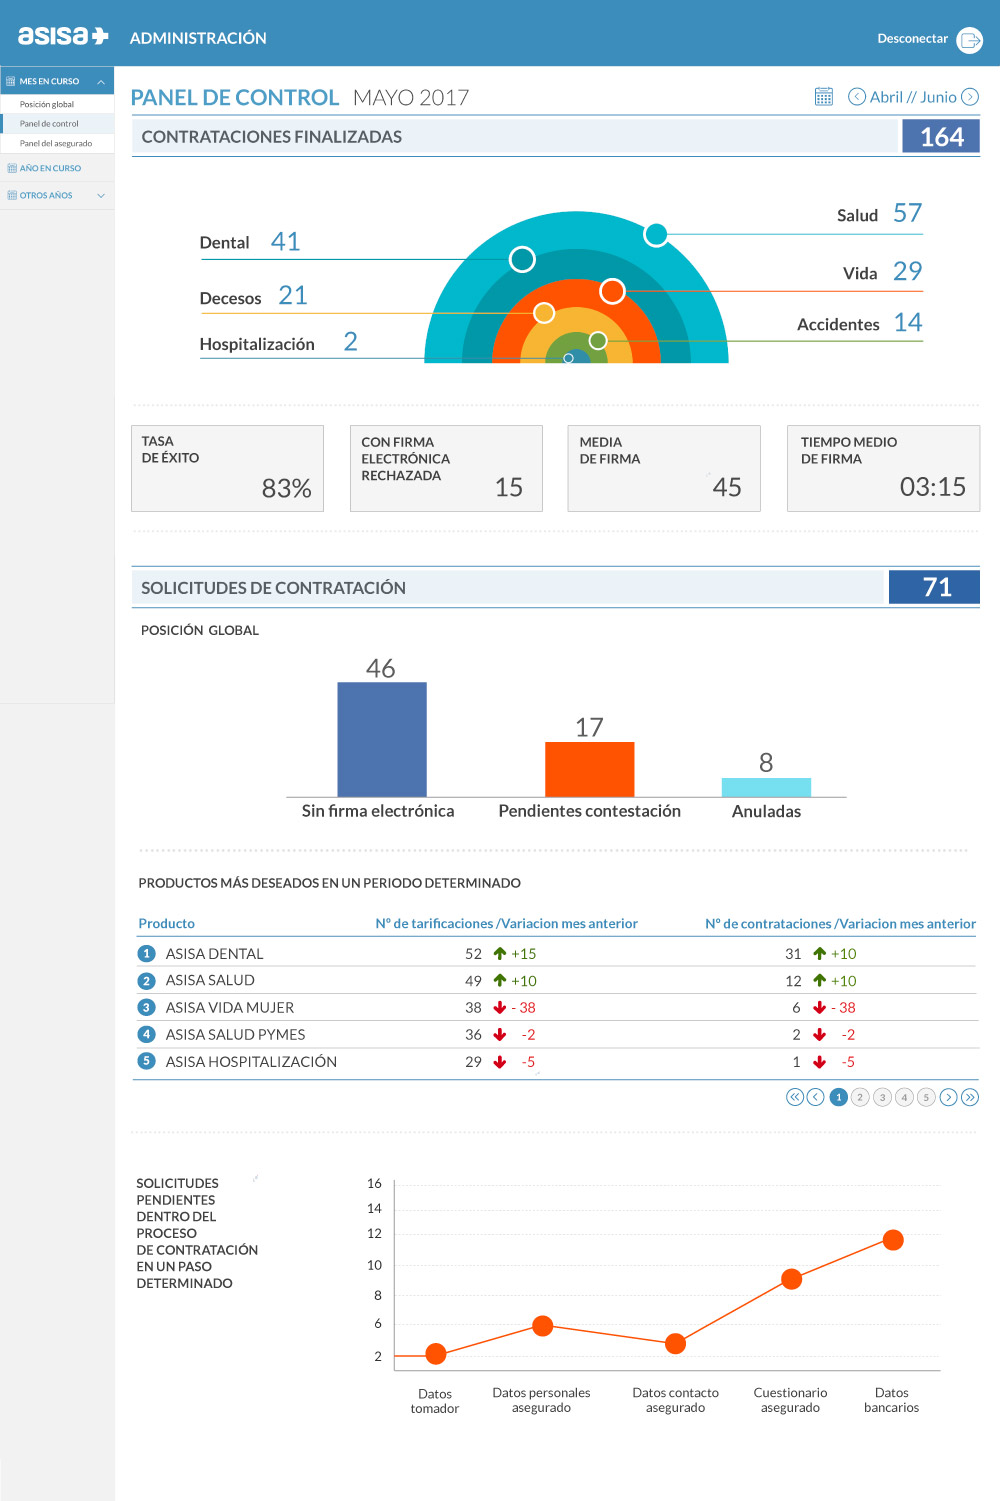Viewport: 1000px width, 1501px height.
Task: Go to next page of products table
Action: pos(948,1097)
